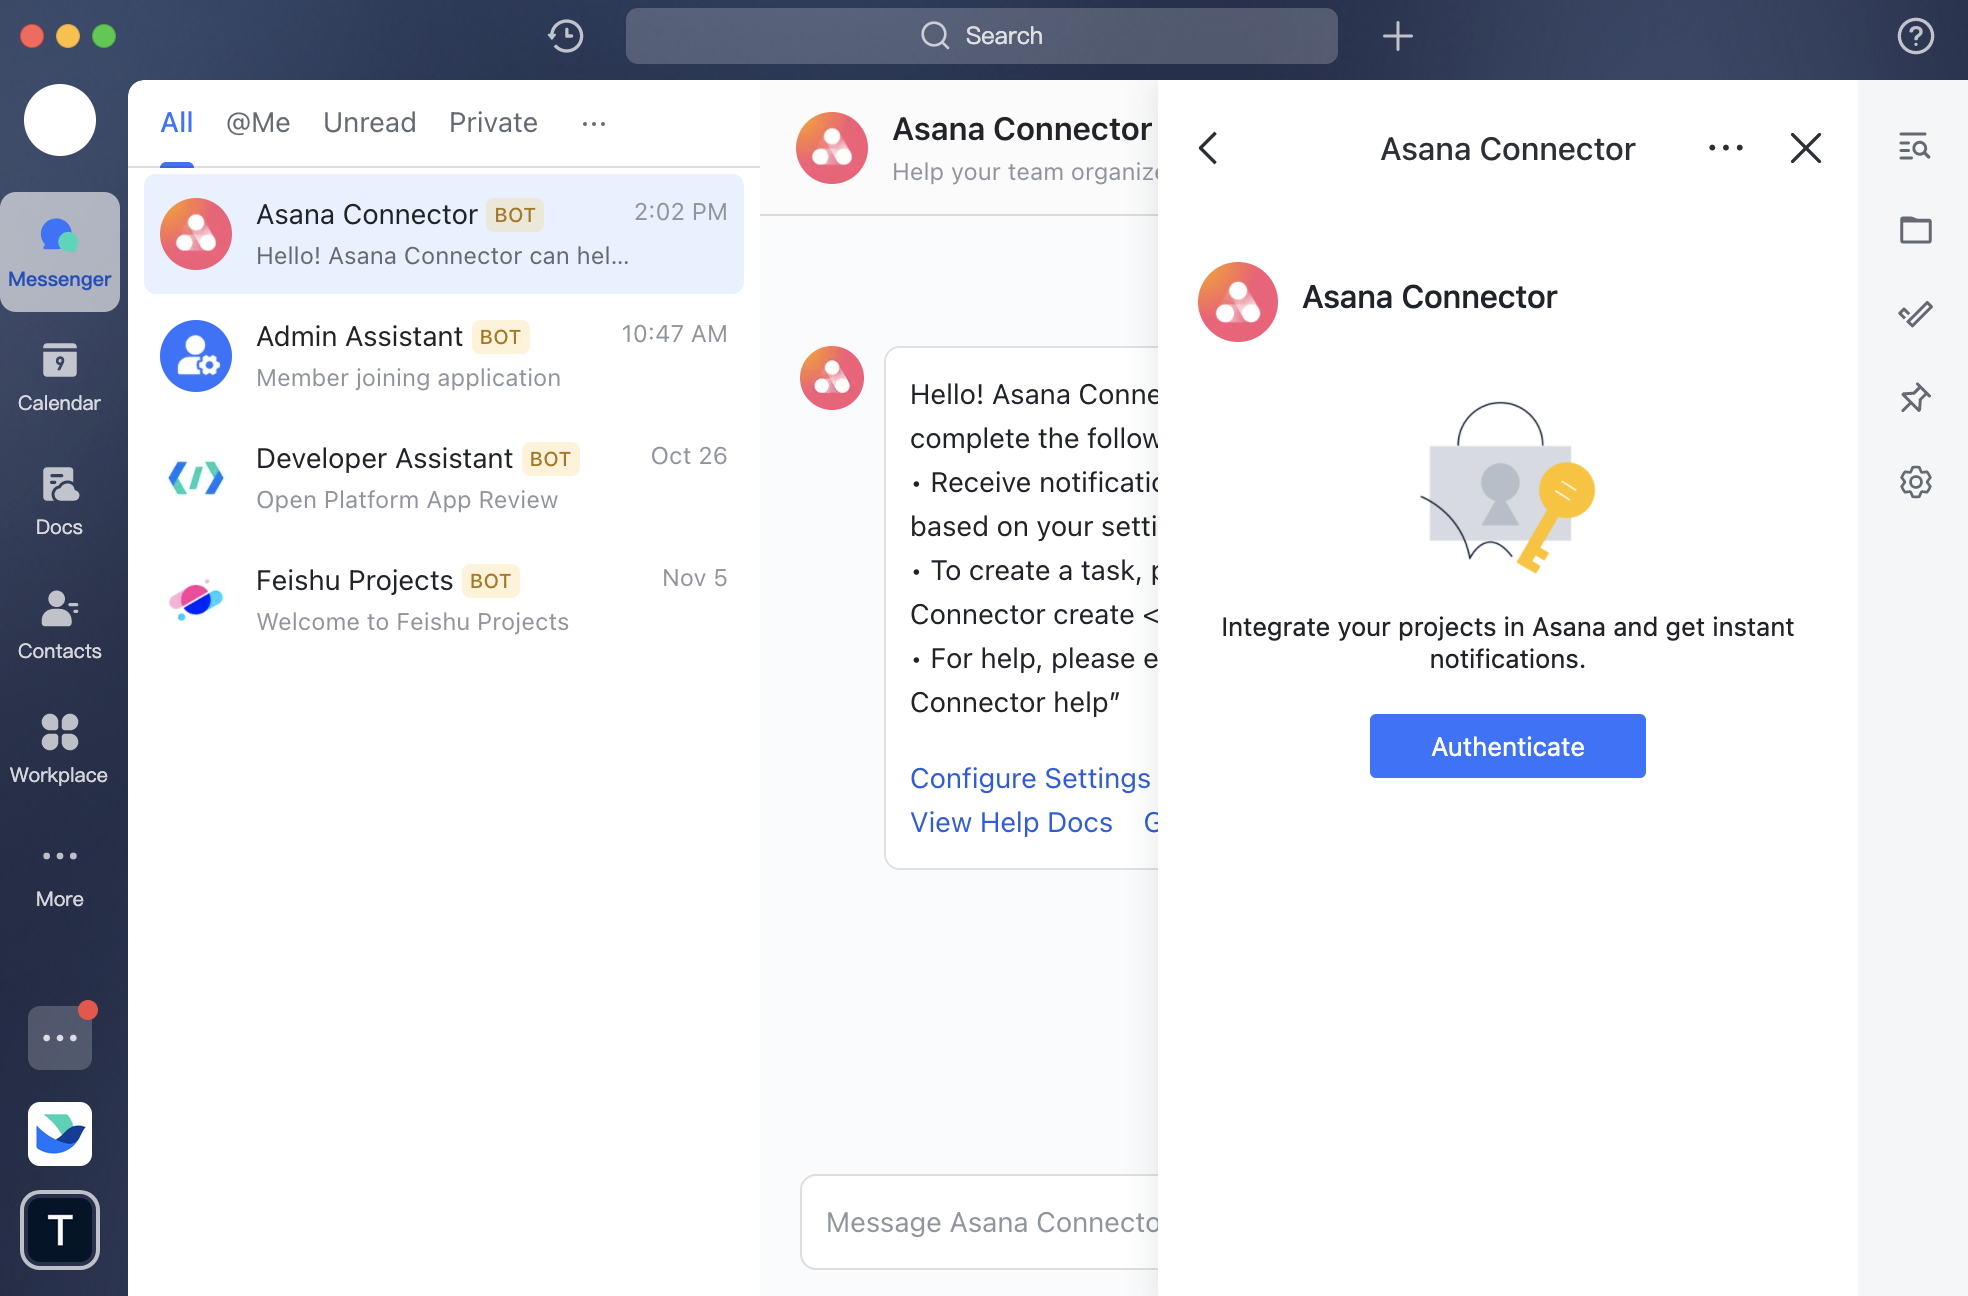This screenshot has width=1968, height=1296.
Task: Open pinned messages pin icon
Action: click(1915, 398)
